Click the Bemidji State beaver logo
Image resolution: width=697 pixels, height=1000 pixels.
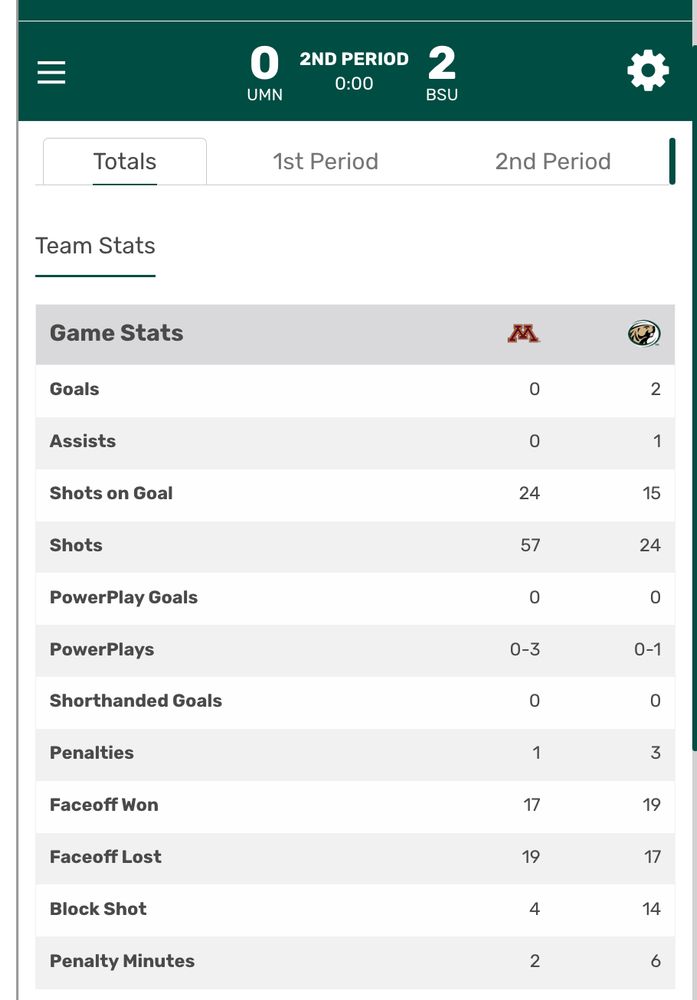(x=643, y=334)
